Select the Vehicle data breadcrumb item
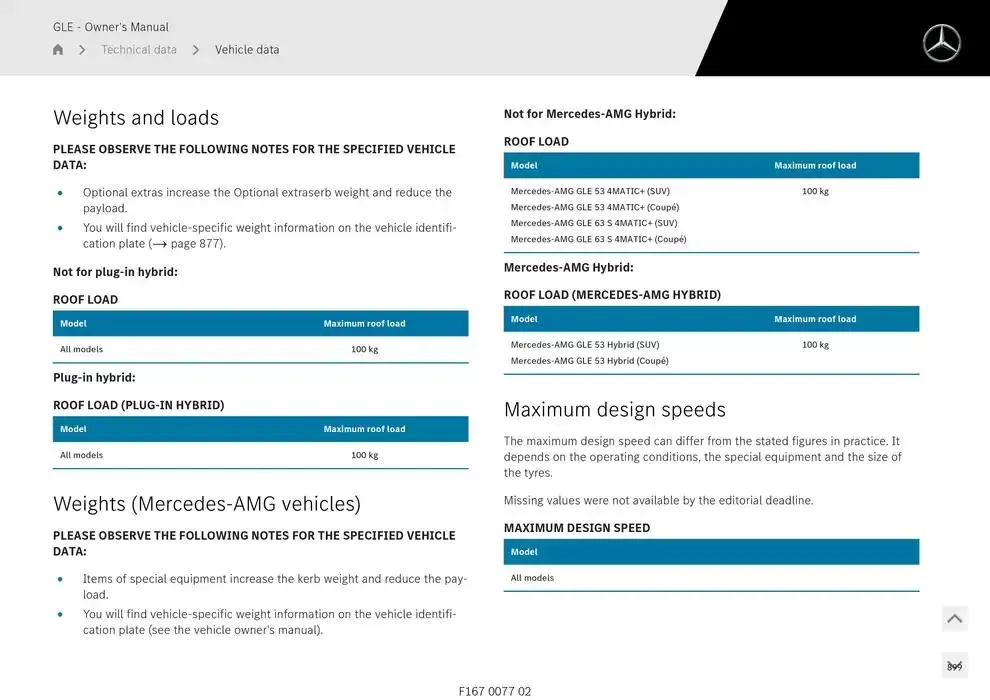The image size is (990, 700). (x=247, y=50)
